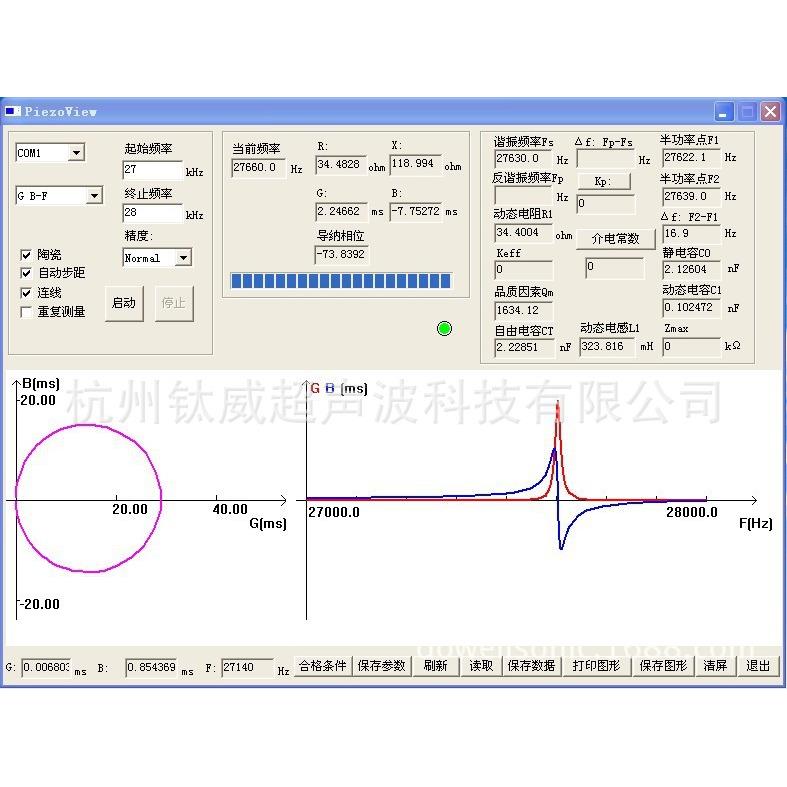Image resolution: width=787 pixels, height=787 pixels.
Task: Click the Δf: F2-F1 field showing 16.9
Action: click(692, 234)
